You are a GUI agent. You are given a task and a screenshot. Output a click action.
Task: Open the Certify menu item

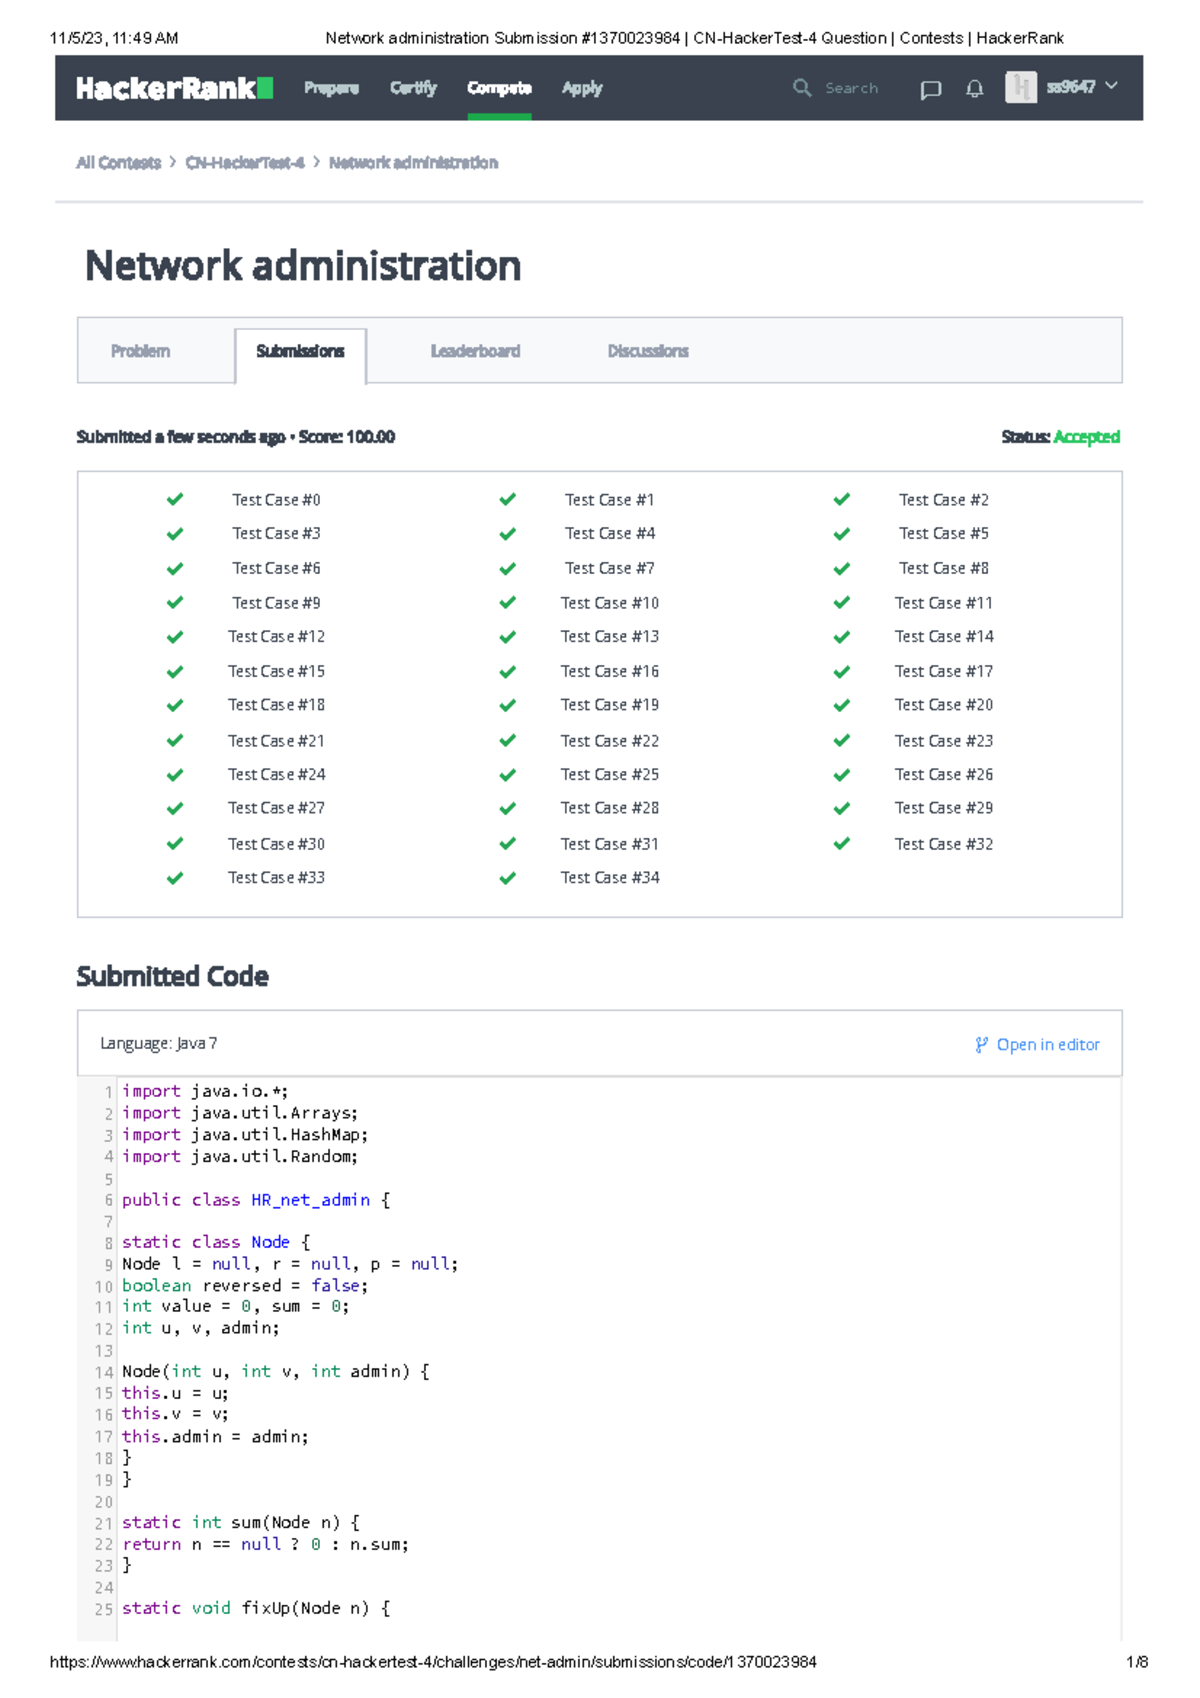pos(413,88)
